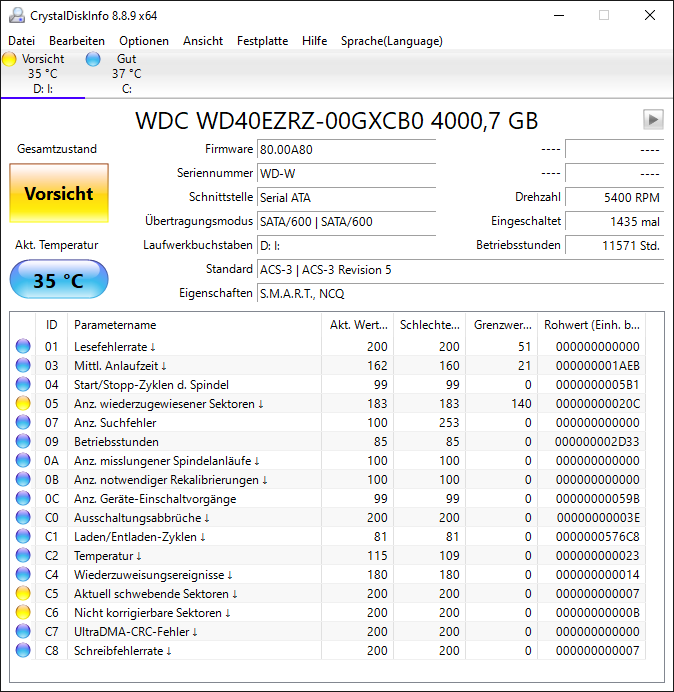Select the Schreibfehlerrate parameter name
The width and height of the screenshot is (674, 692).
pos(122,651)
